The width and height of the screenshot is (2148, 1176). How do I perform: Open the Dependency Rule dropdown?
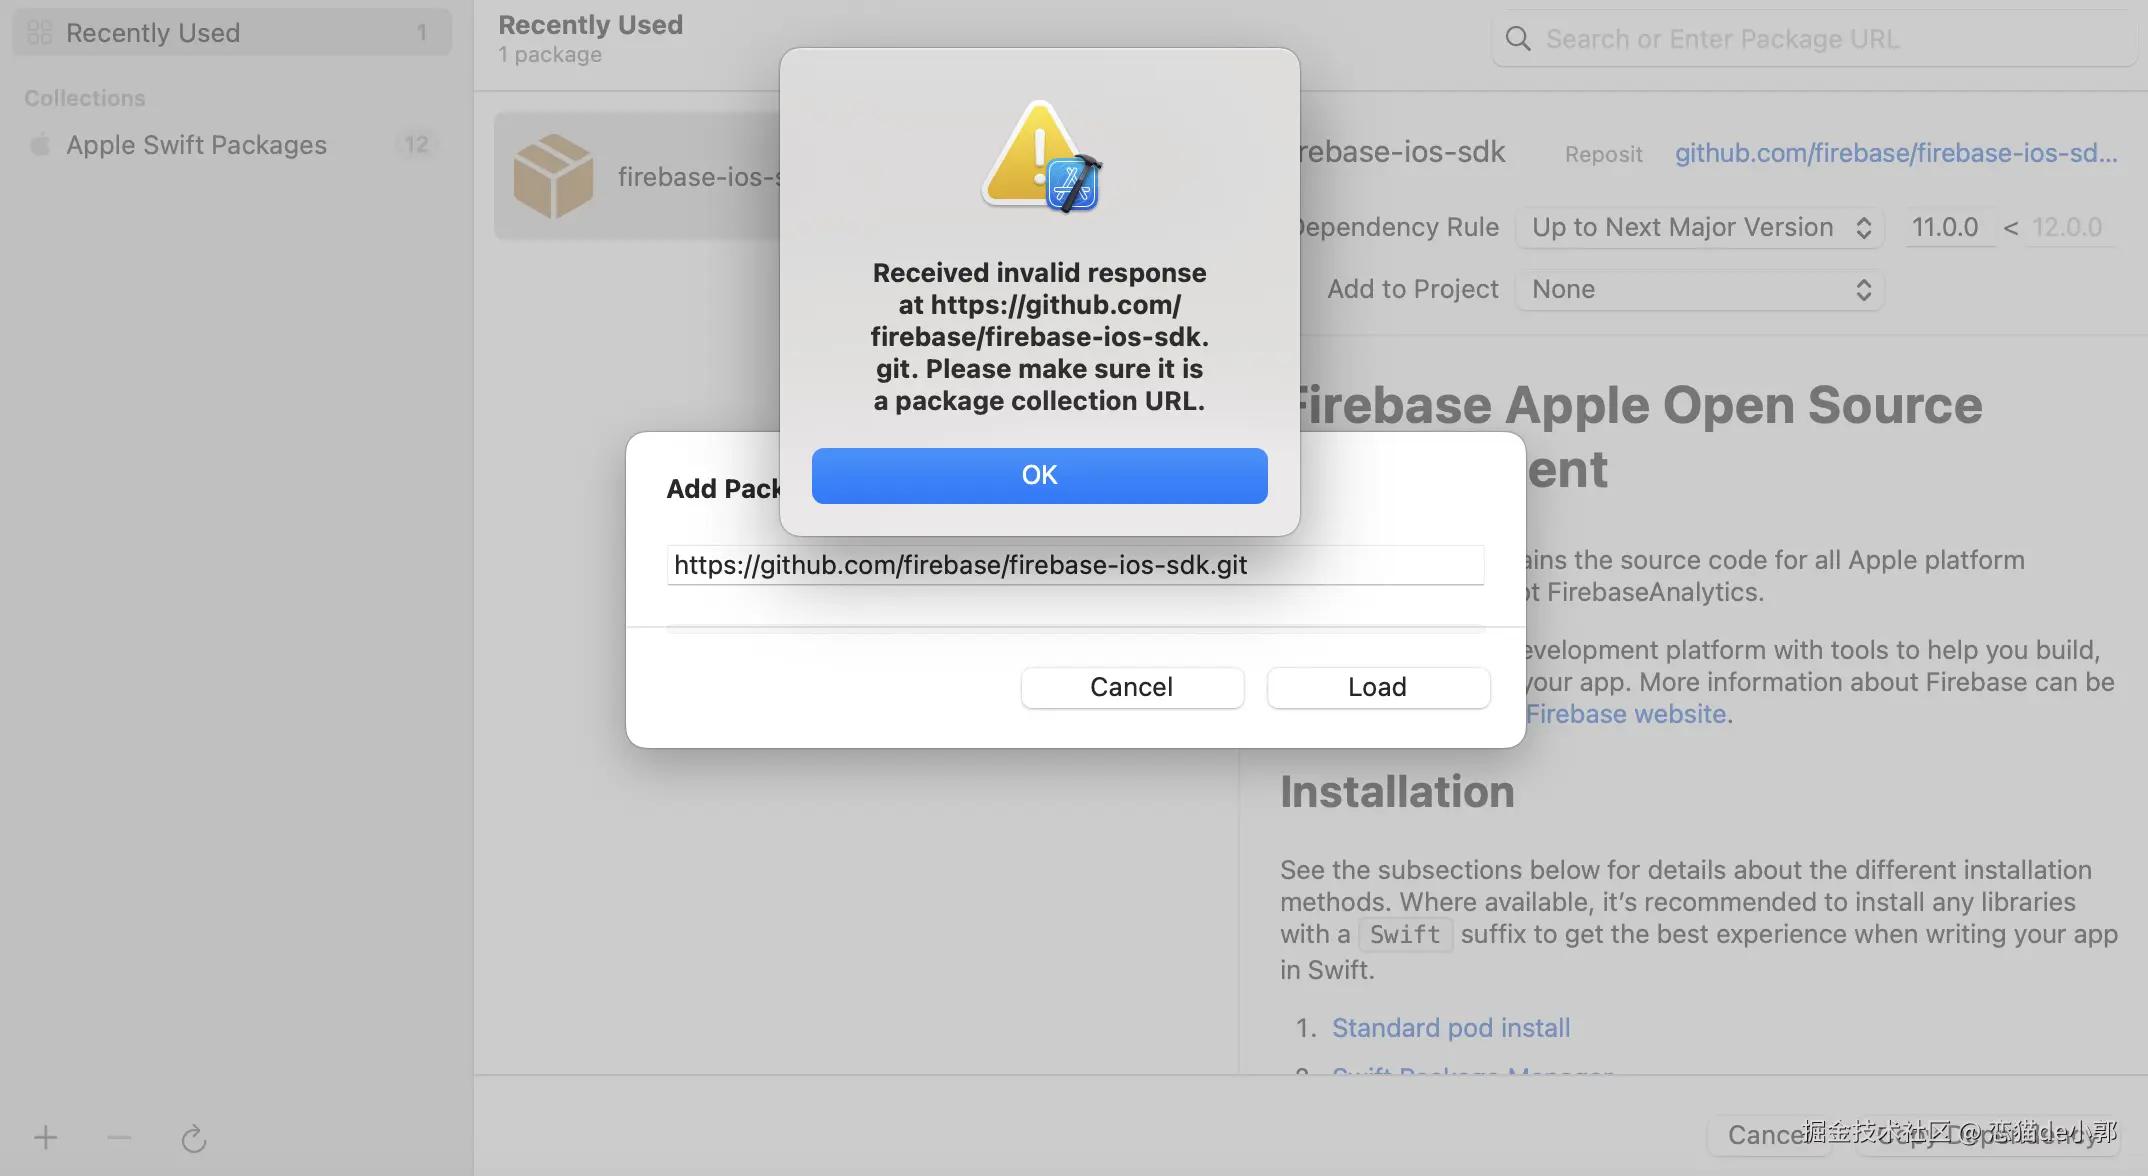pos(1700,227)
